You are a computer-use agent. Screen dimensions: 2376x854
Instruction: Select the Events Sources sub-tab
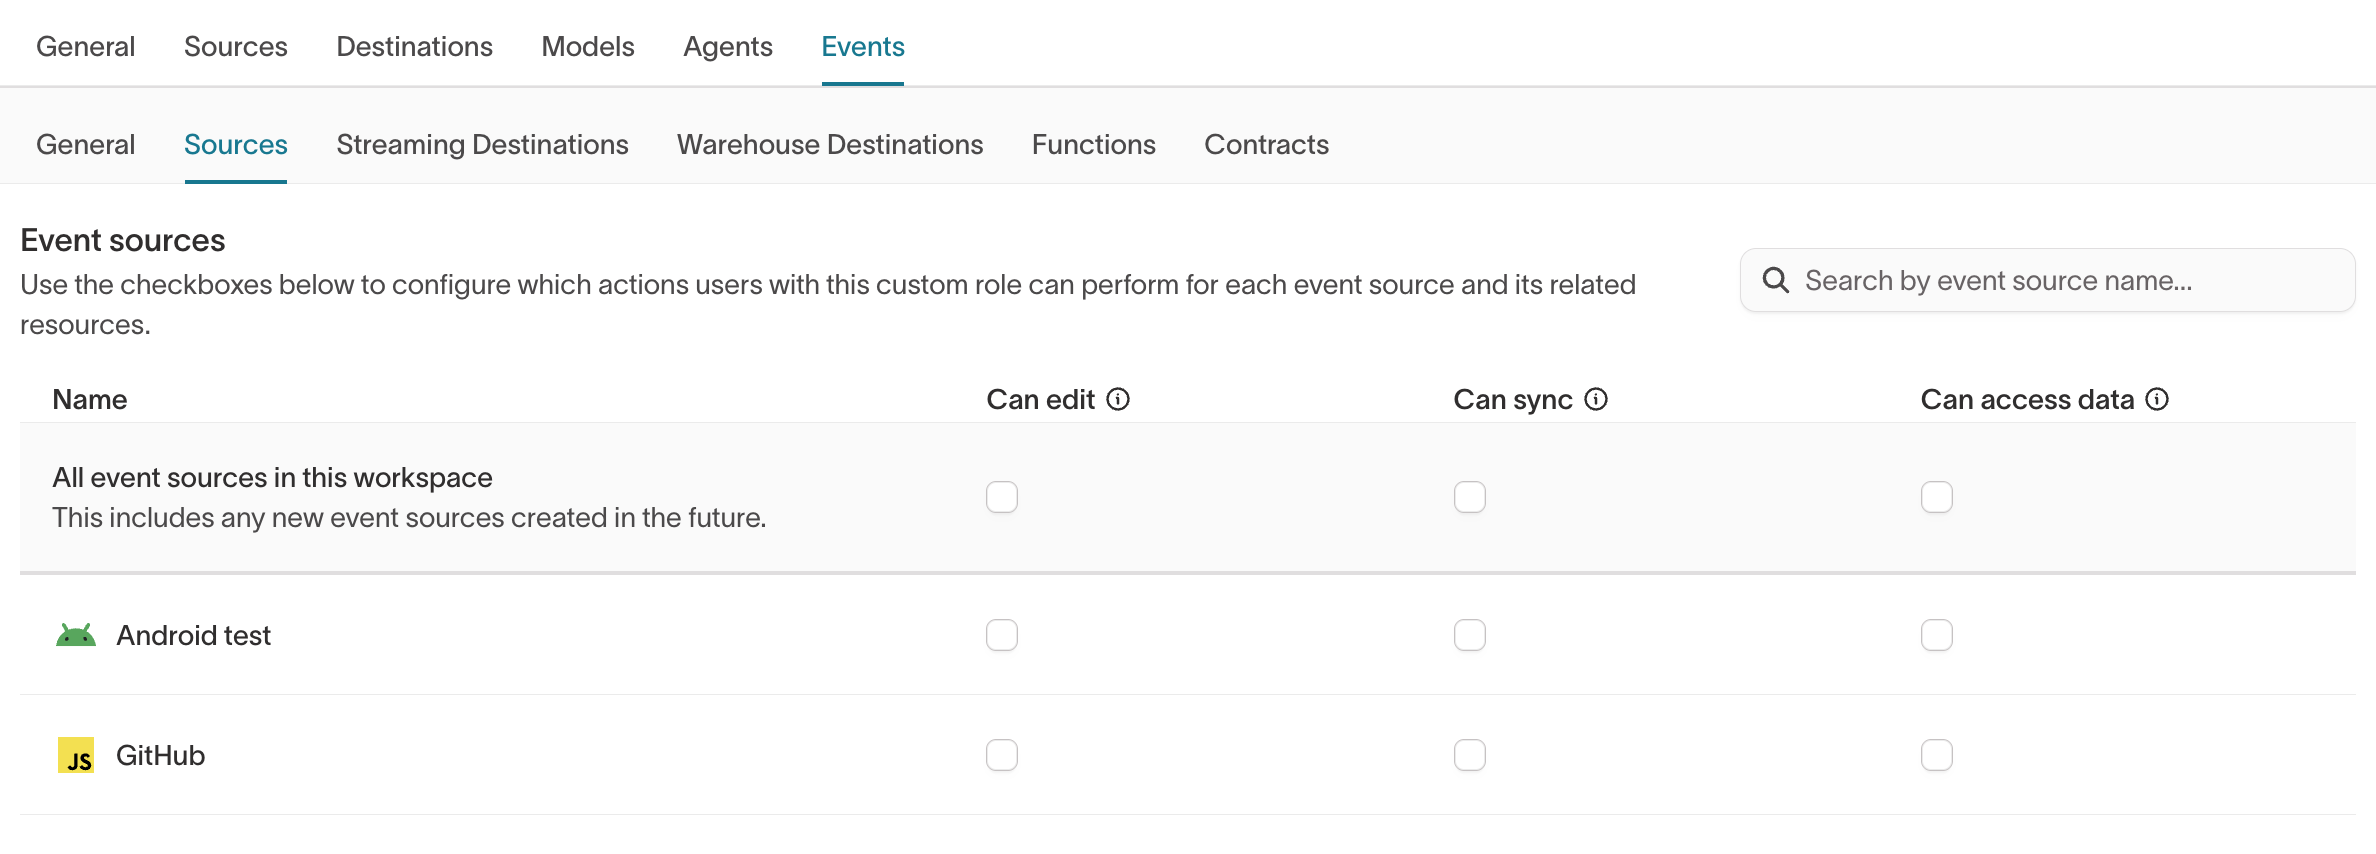tap(236, 144)
